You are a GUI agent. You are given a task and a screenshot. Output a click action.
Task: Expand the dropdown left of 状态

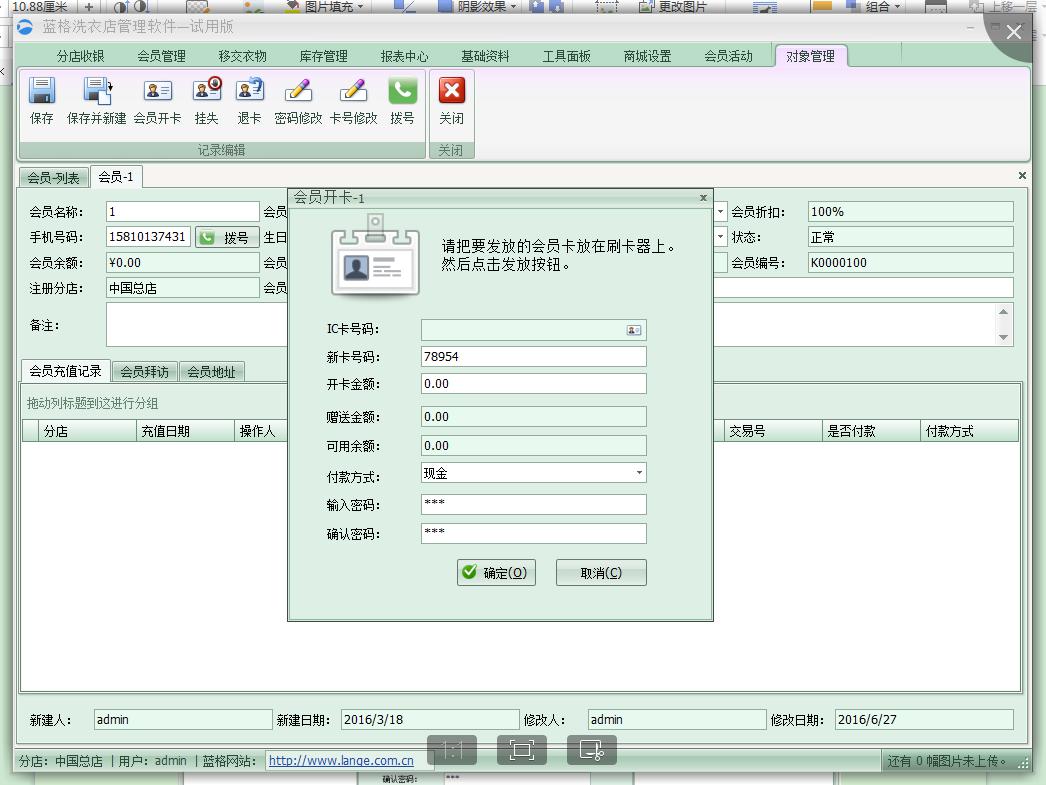point(720,237)
